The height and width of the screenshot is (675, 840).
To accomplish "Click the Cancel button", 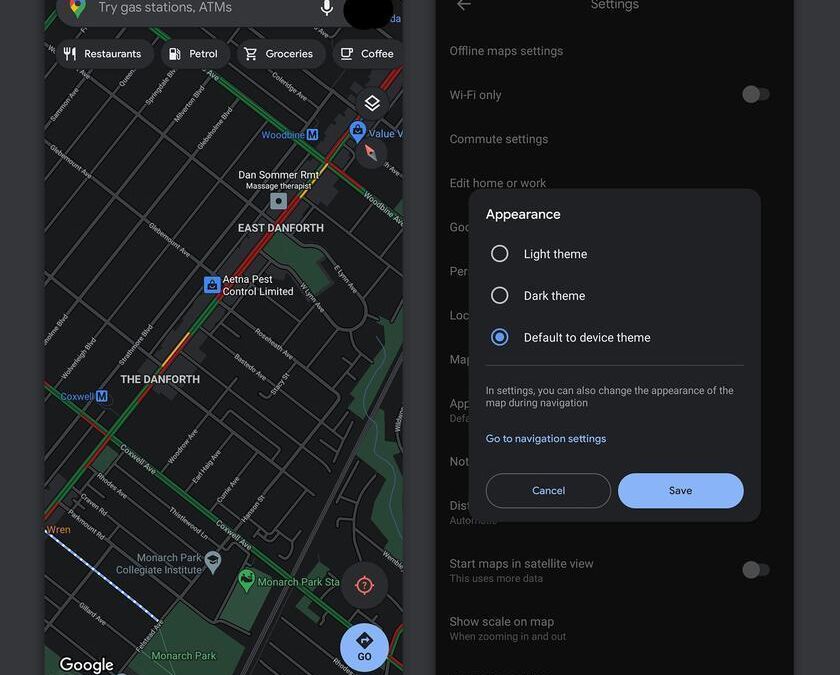I will (x=548, y=490).
